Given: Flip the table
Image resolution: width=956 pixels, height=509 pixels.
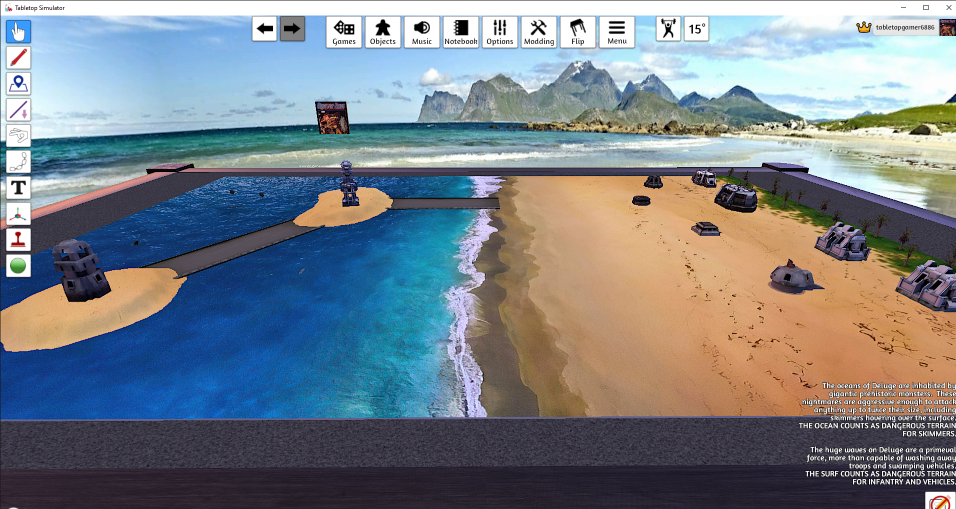Looking at the screenshot, I should (578, 32).
